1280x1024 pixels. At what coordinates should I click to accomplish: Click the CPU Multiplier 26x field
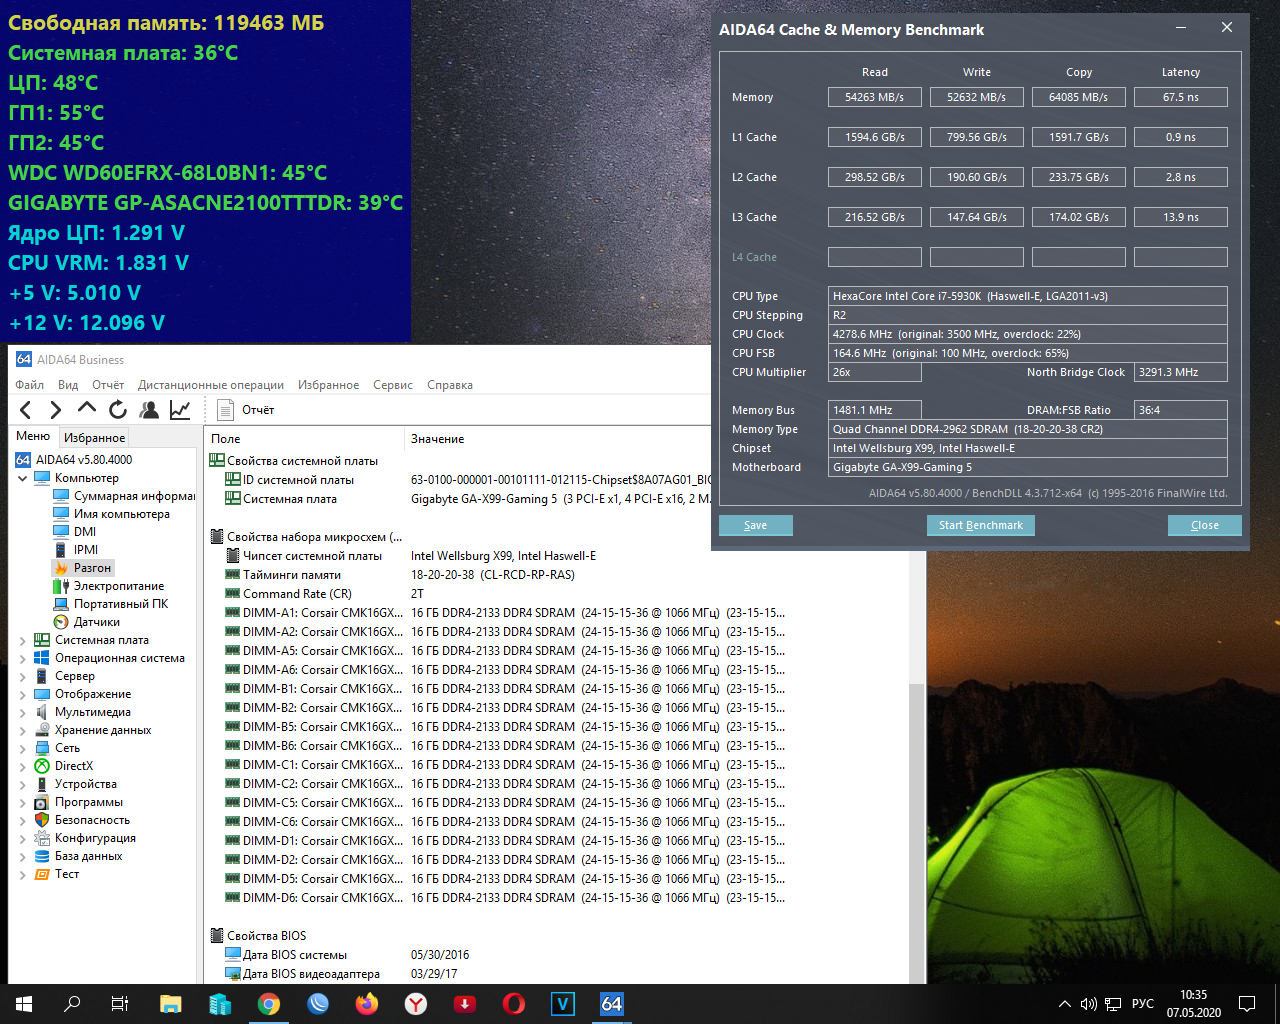[x=875, y=372]
